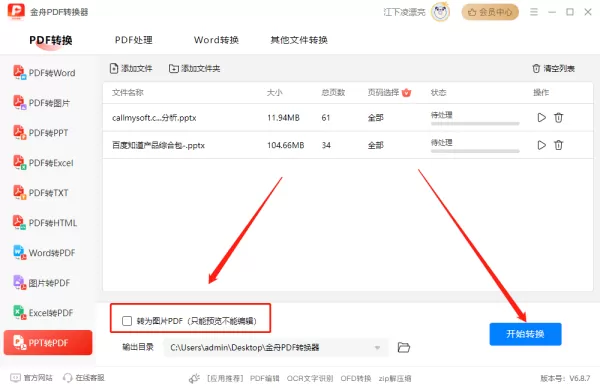Click the output directory path field
Screen dimensions: 600x390
276,348
